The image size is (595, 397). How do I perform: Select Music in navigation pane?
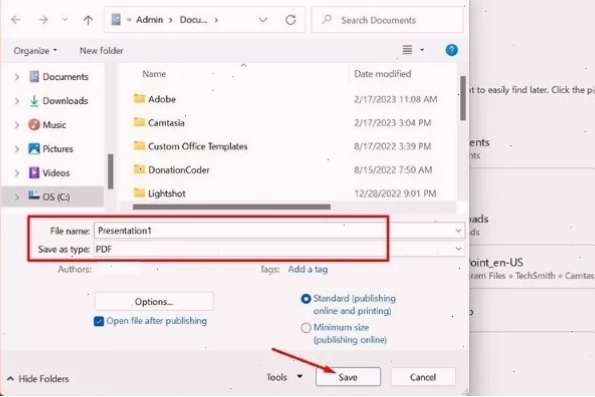click(47, 124)
